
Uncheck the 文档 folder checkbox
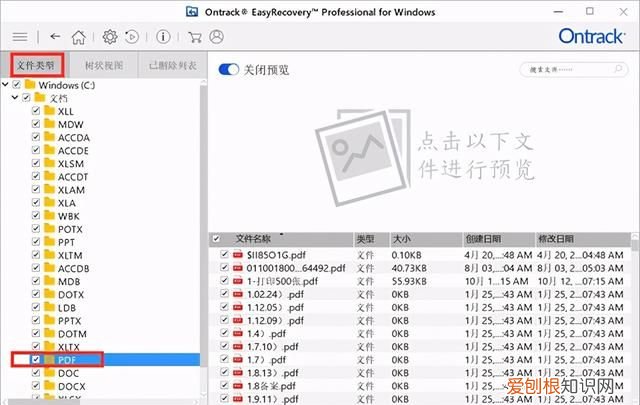click(x=26, y=98)
